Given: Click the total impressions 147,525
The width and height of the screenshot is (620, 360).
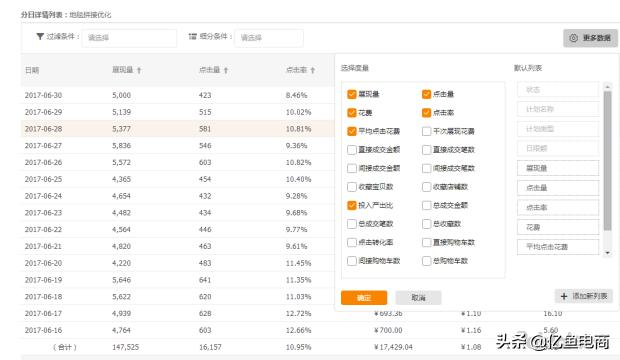Looking at the screenshot, I should 125,347.
